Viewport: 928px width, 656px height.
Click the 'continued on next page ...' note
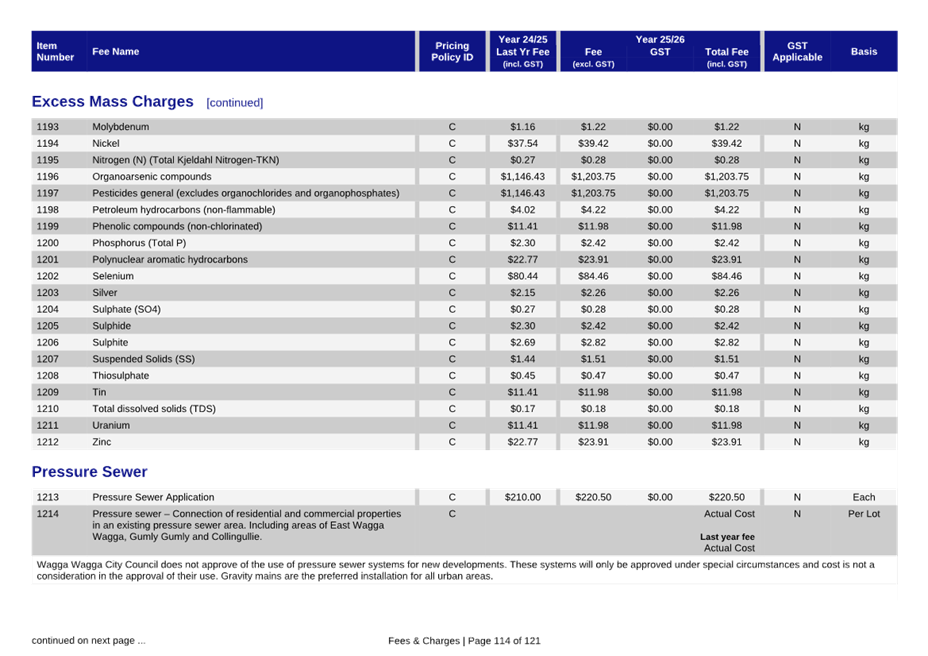pos(89,641)
